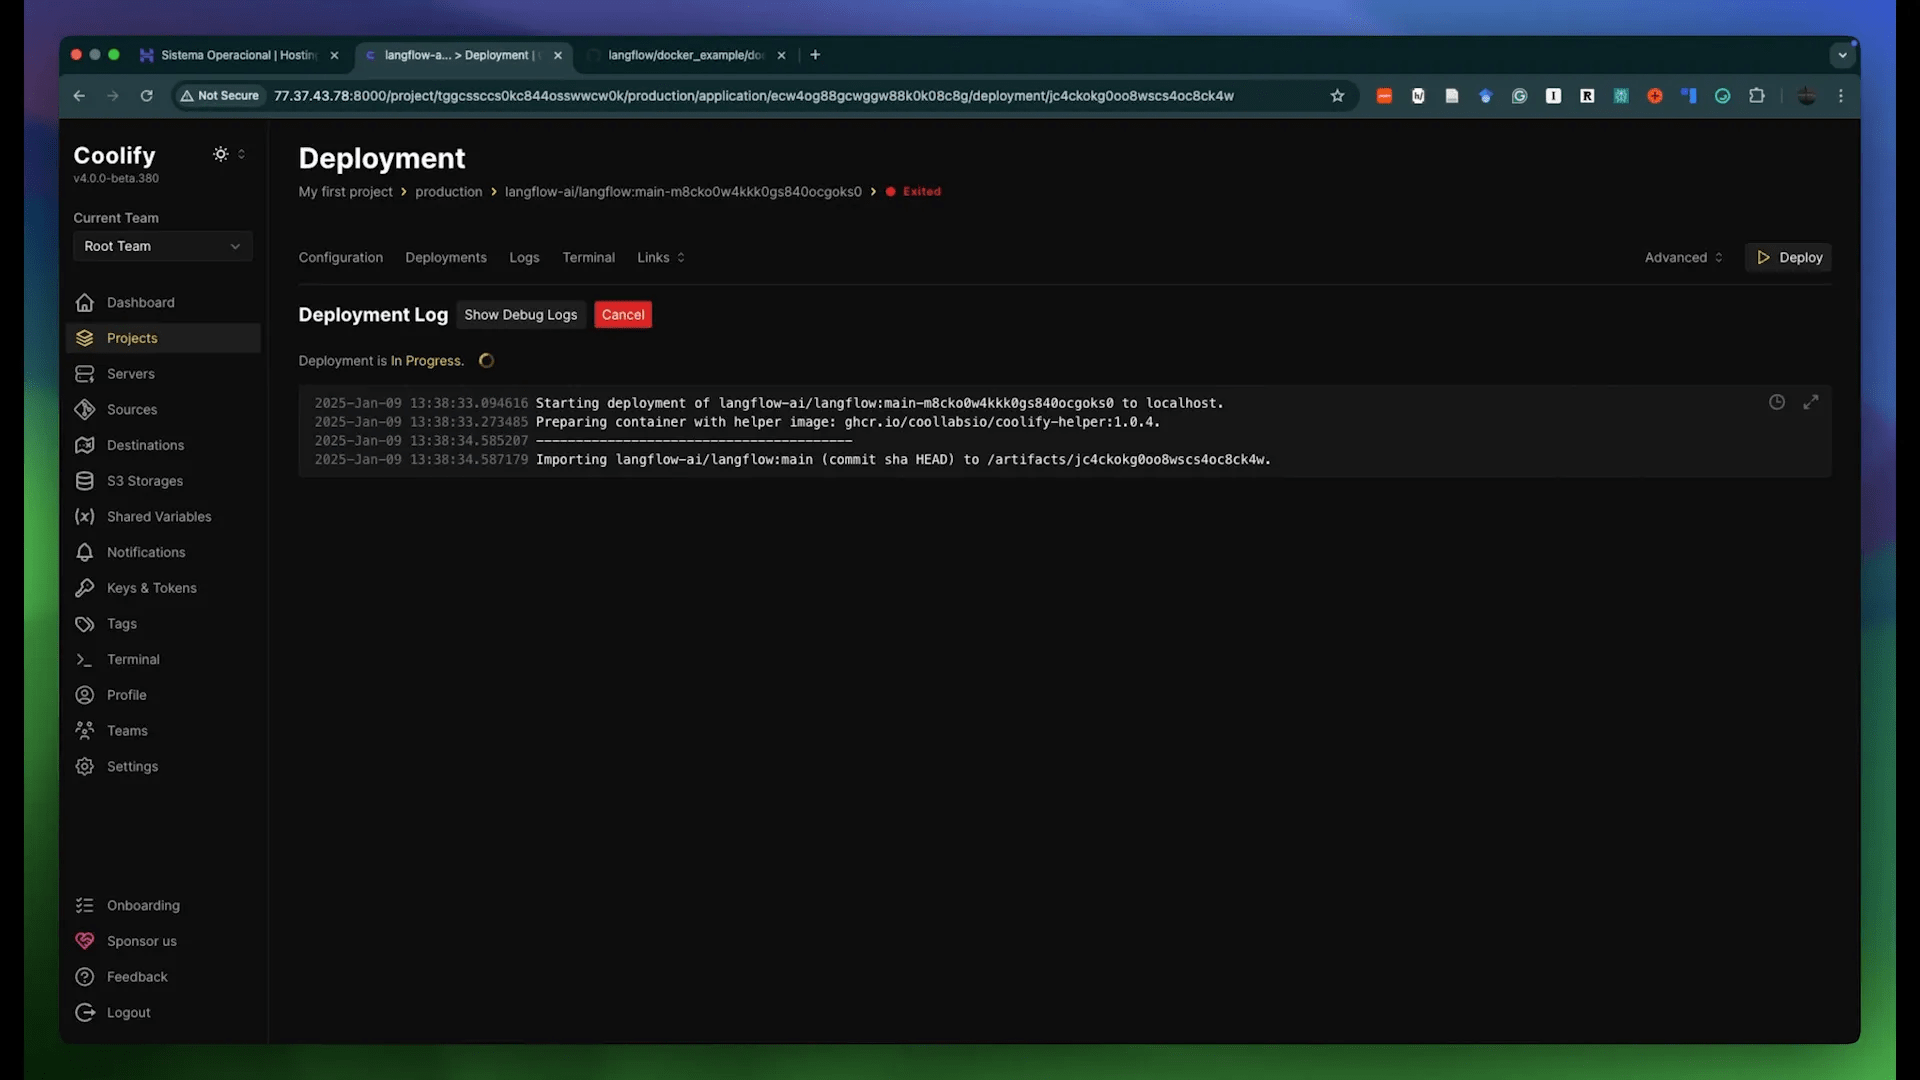
Task: Open the application Terminal tab
Action: (x=589, y=258)
